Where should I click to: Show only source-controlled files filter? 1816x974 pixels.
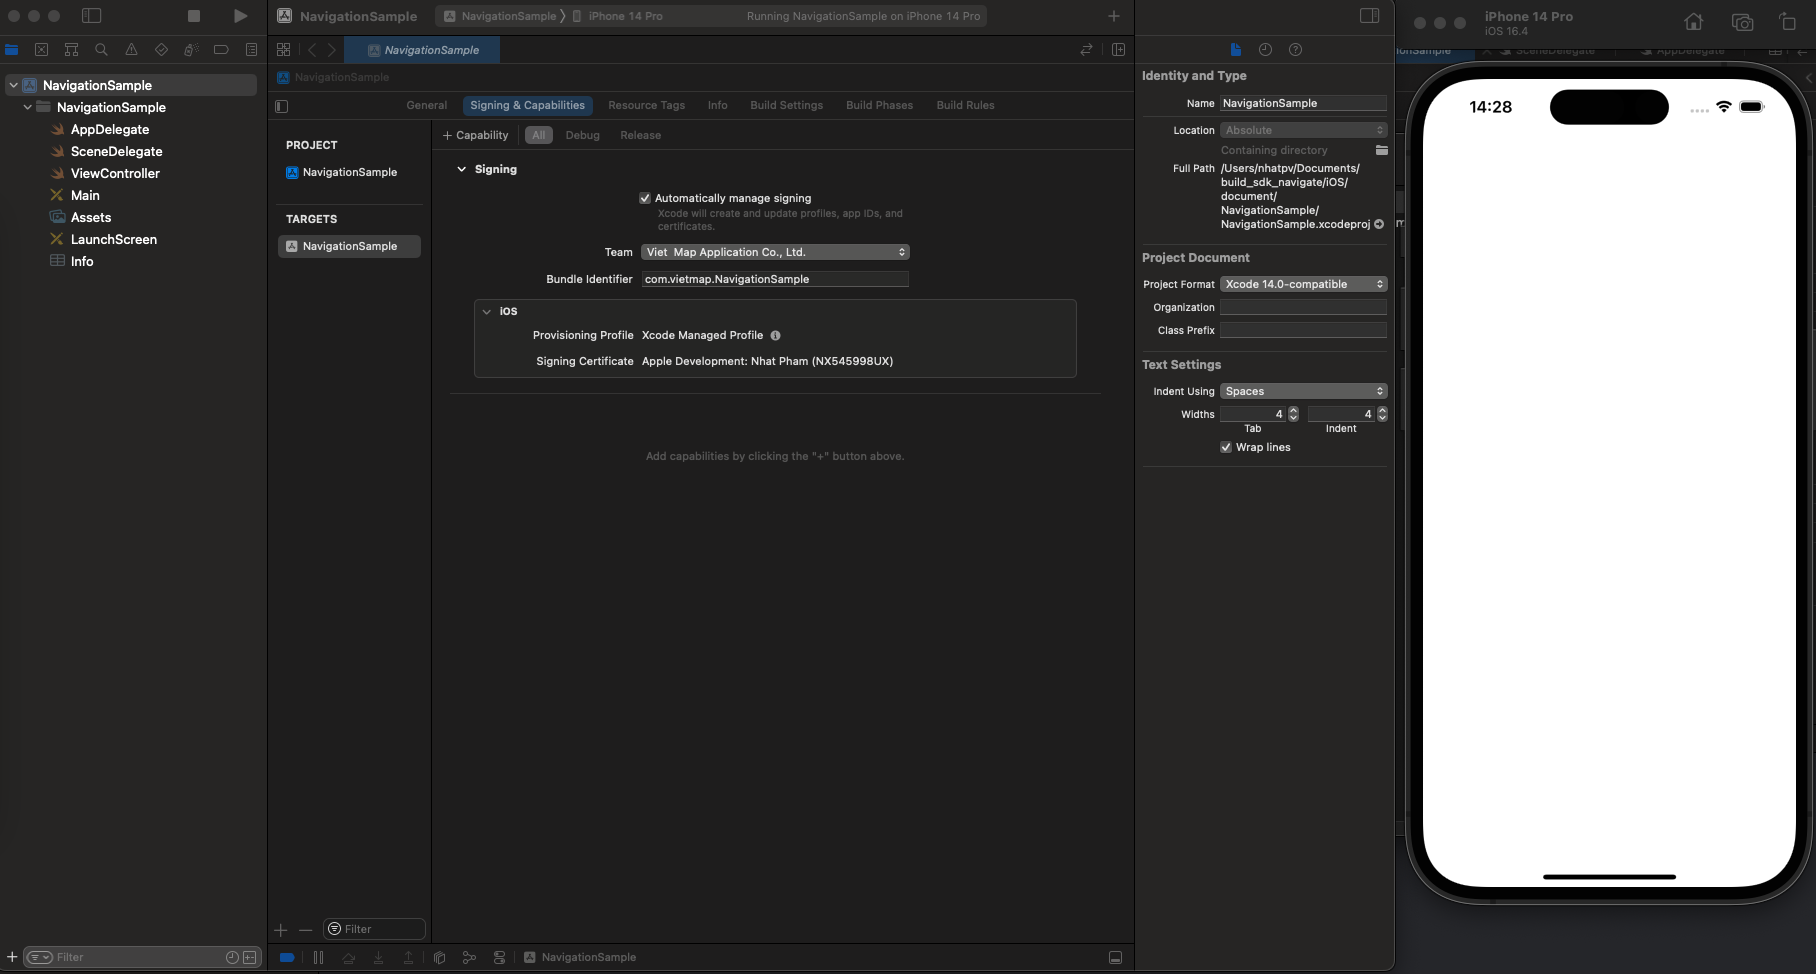pyautogui.click(x=250, y=957)
